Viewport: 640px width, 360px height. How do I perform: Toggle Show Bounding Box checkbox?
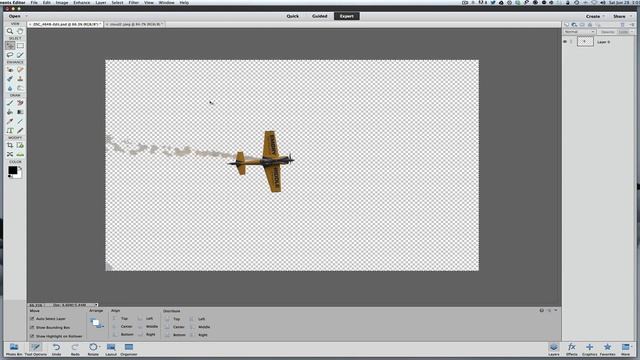[32, 327]
